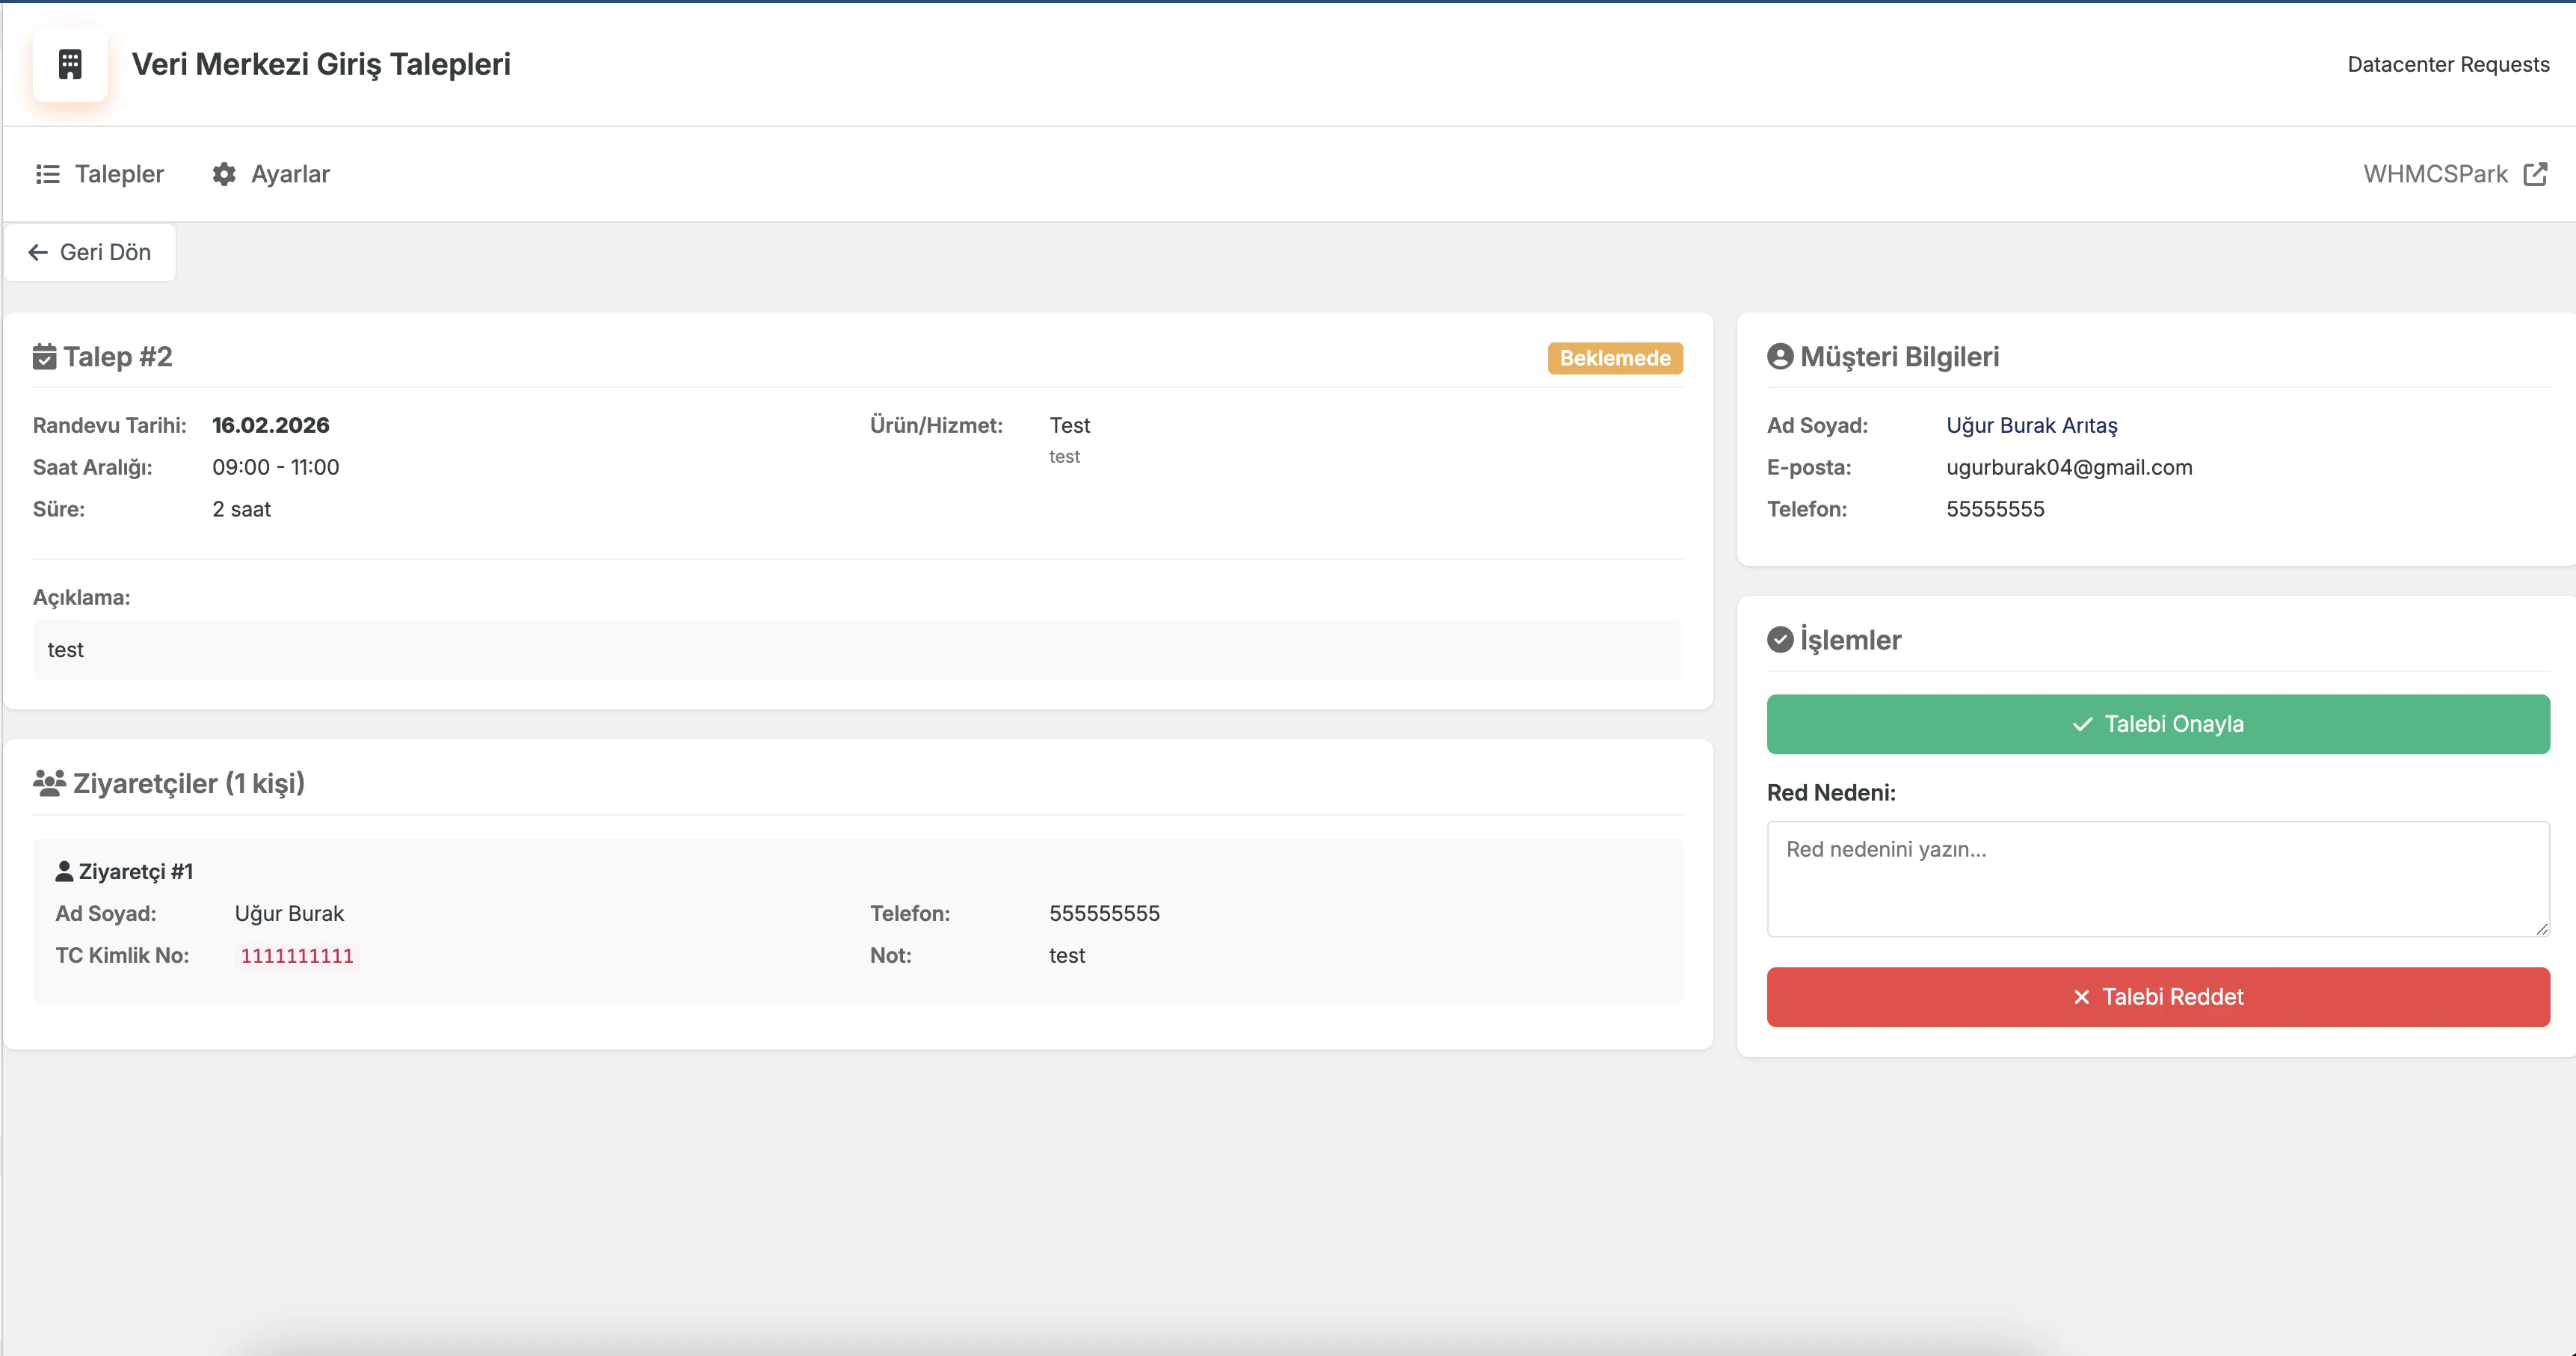Click the Veri Merkezi Giriş Talepleri title
Screen dimensions: 2576x1356
pyautogui.click(x=321, y=64)
